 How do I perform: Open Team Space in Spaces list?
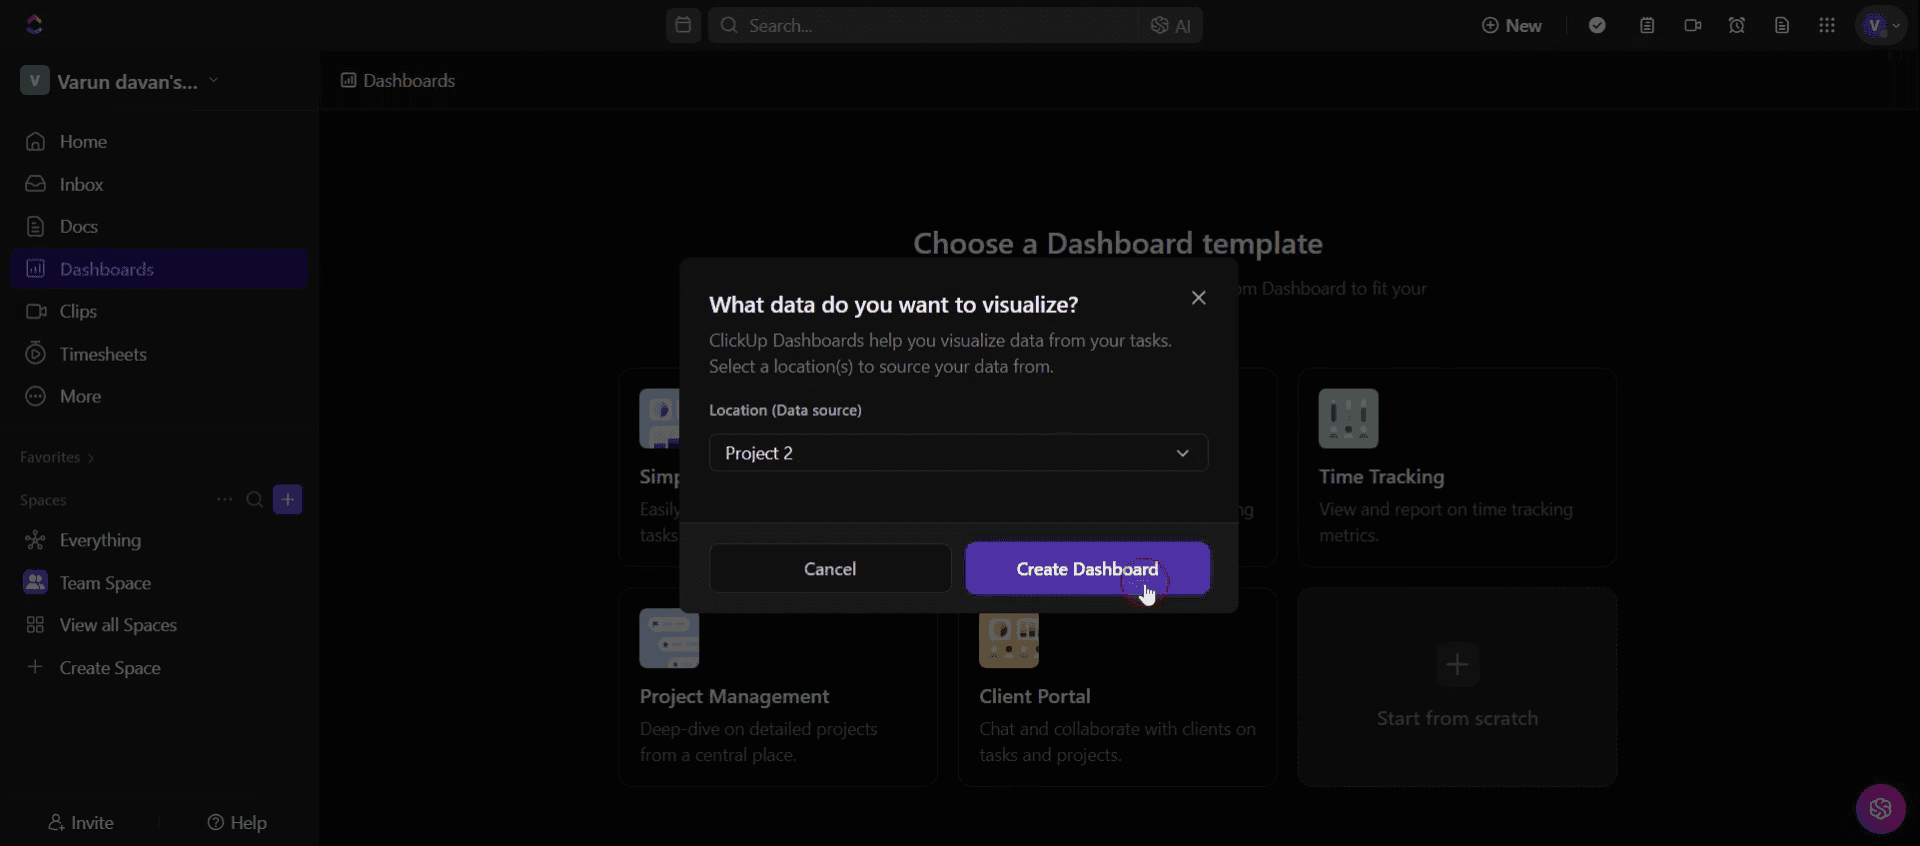click(159, 583)
